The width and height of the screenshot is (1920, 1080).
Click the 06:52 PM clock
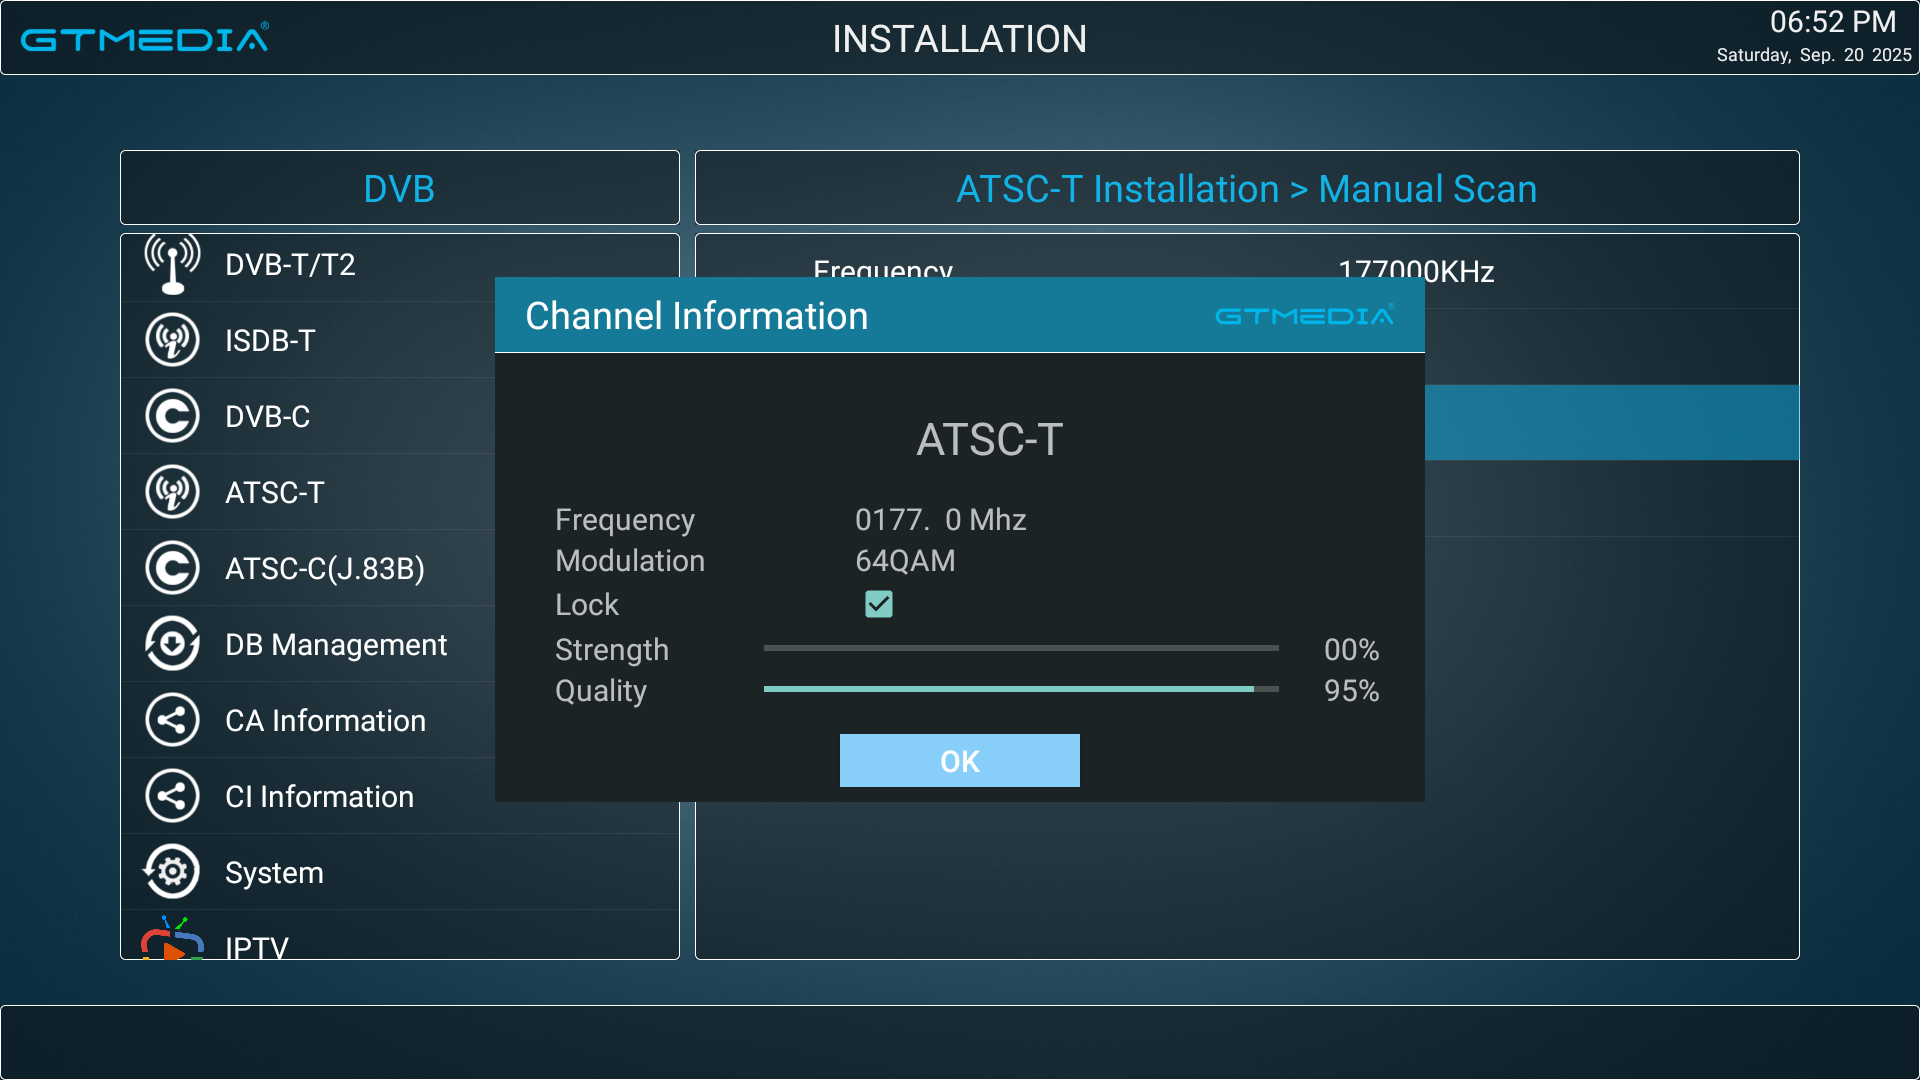1833,22
